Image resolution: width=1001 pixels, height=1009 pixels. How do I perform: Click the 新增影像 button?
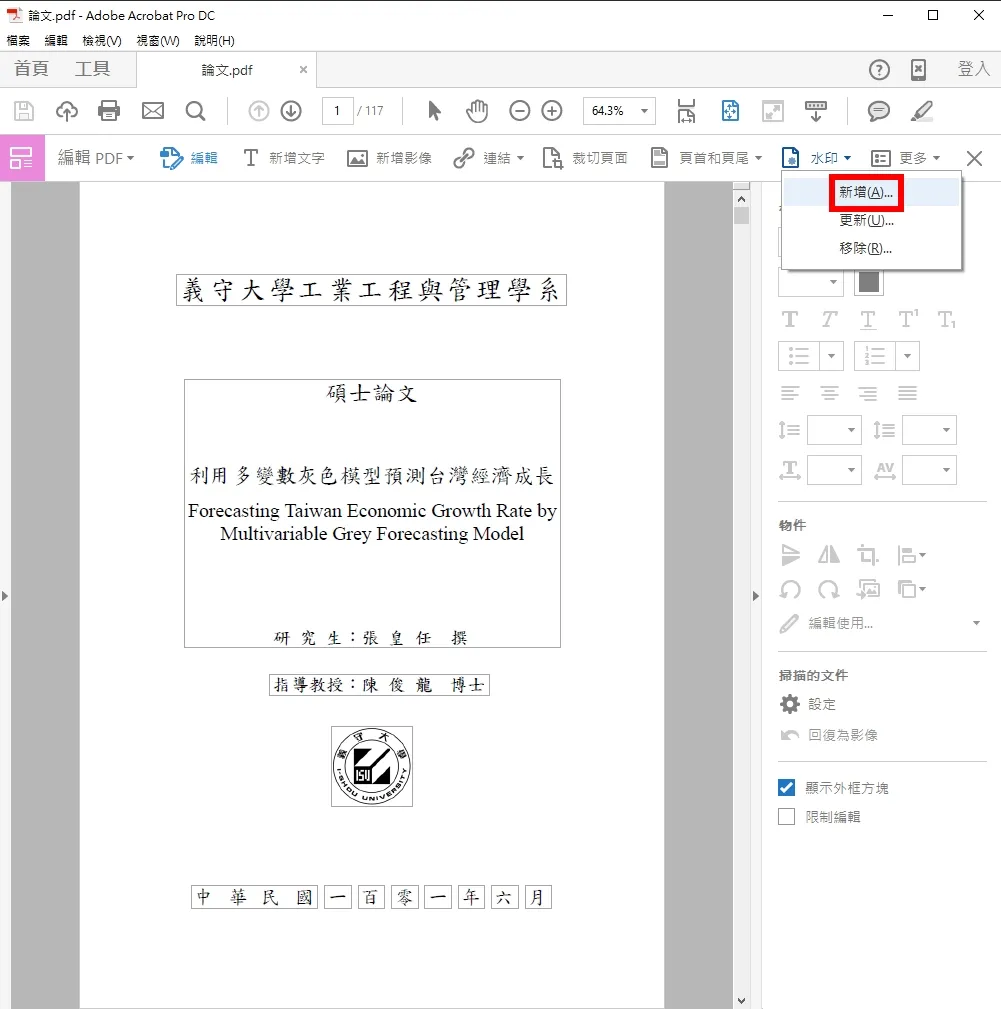click(x=389, y=158)
